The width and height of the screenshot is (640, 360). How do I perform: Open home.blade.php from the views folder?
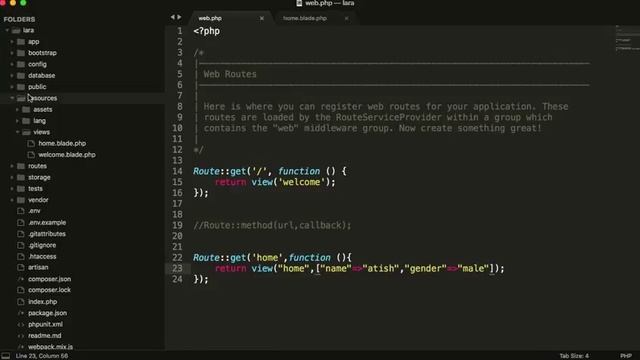pos(62,144)
